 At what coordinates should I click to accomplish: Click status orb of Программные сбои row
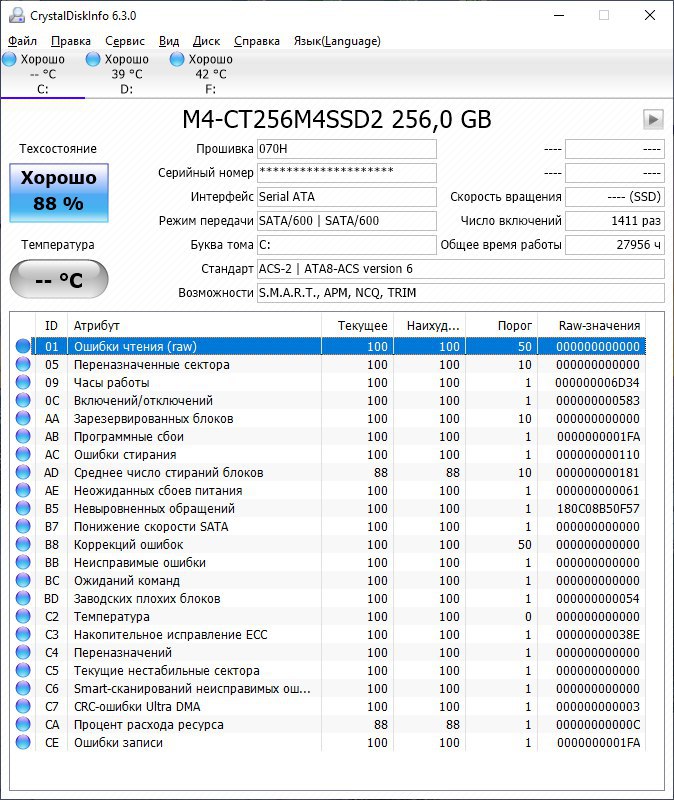click(23, 436)
